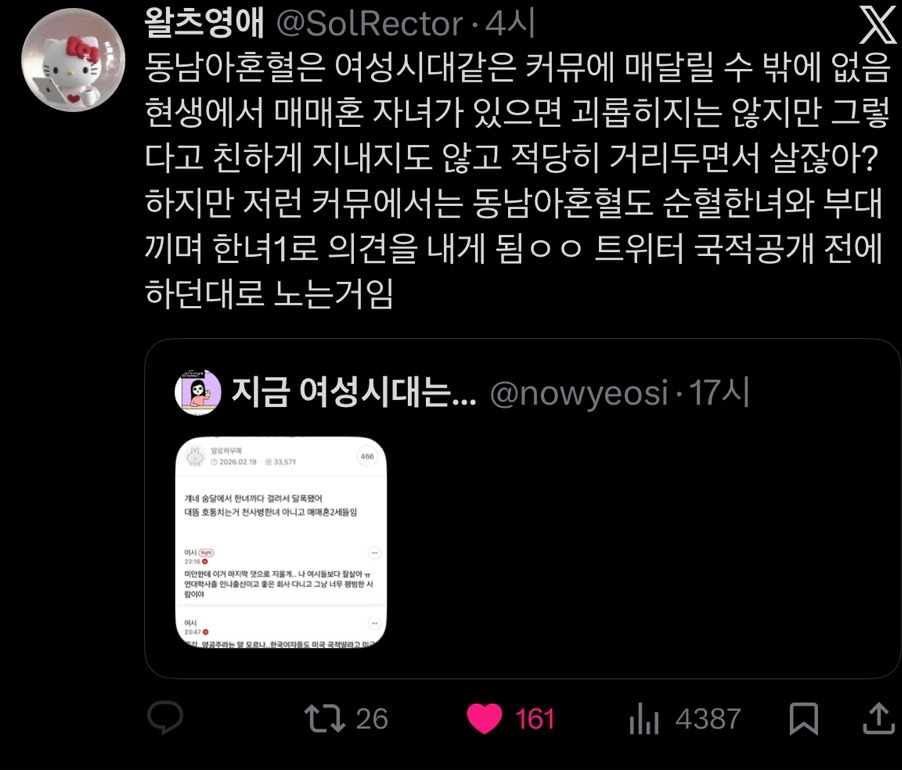Open the 4387 view count

point(708,719)
